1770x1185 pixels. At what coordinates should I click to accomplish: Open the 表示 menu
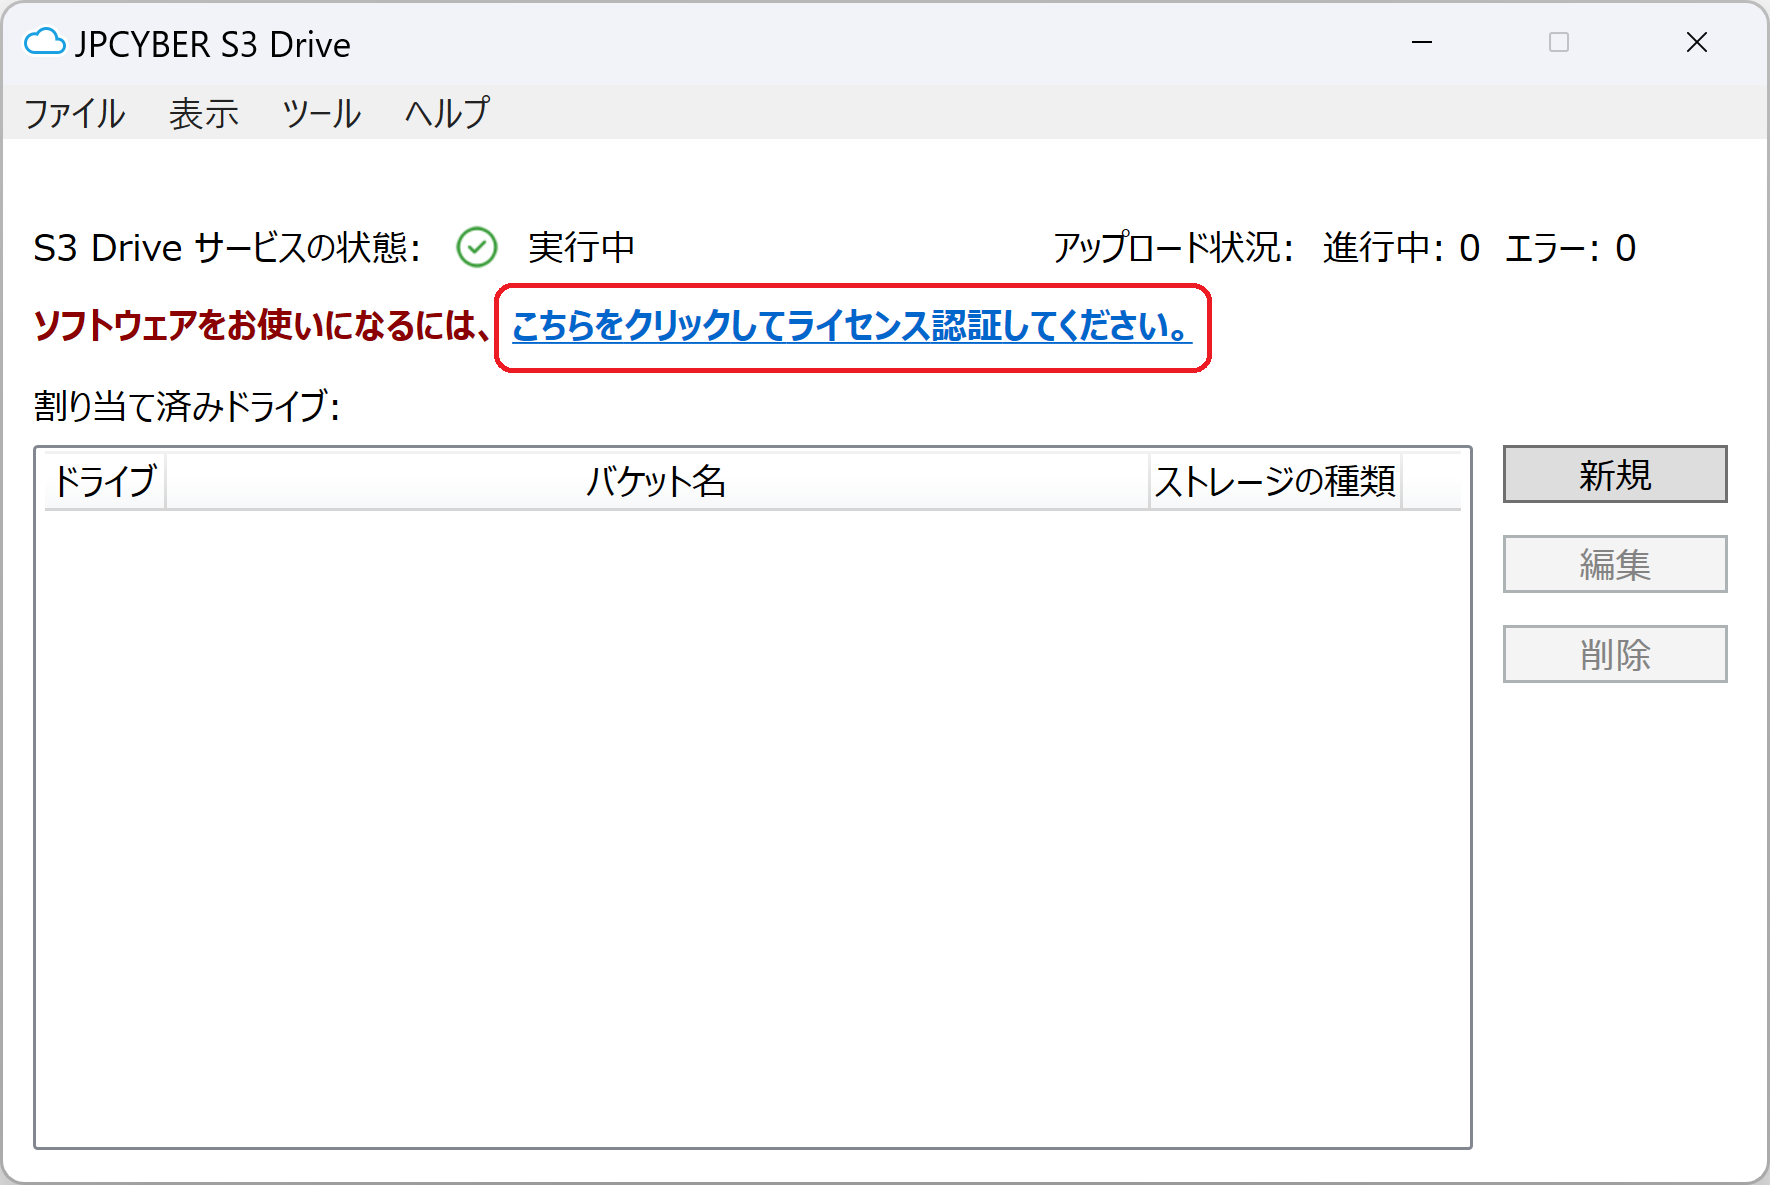[203, 113]
